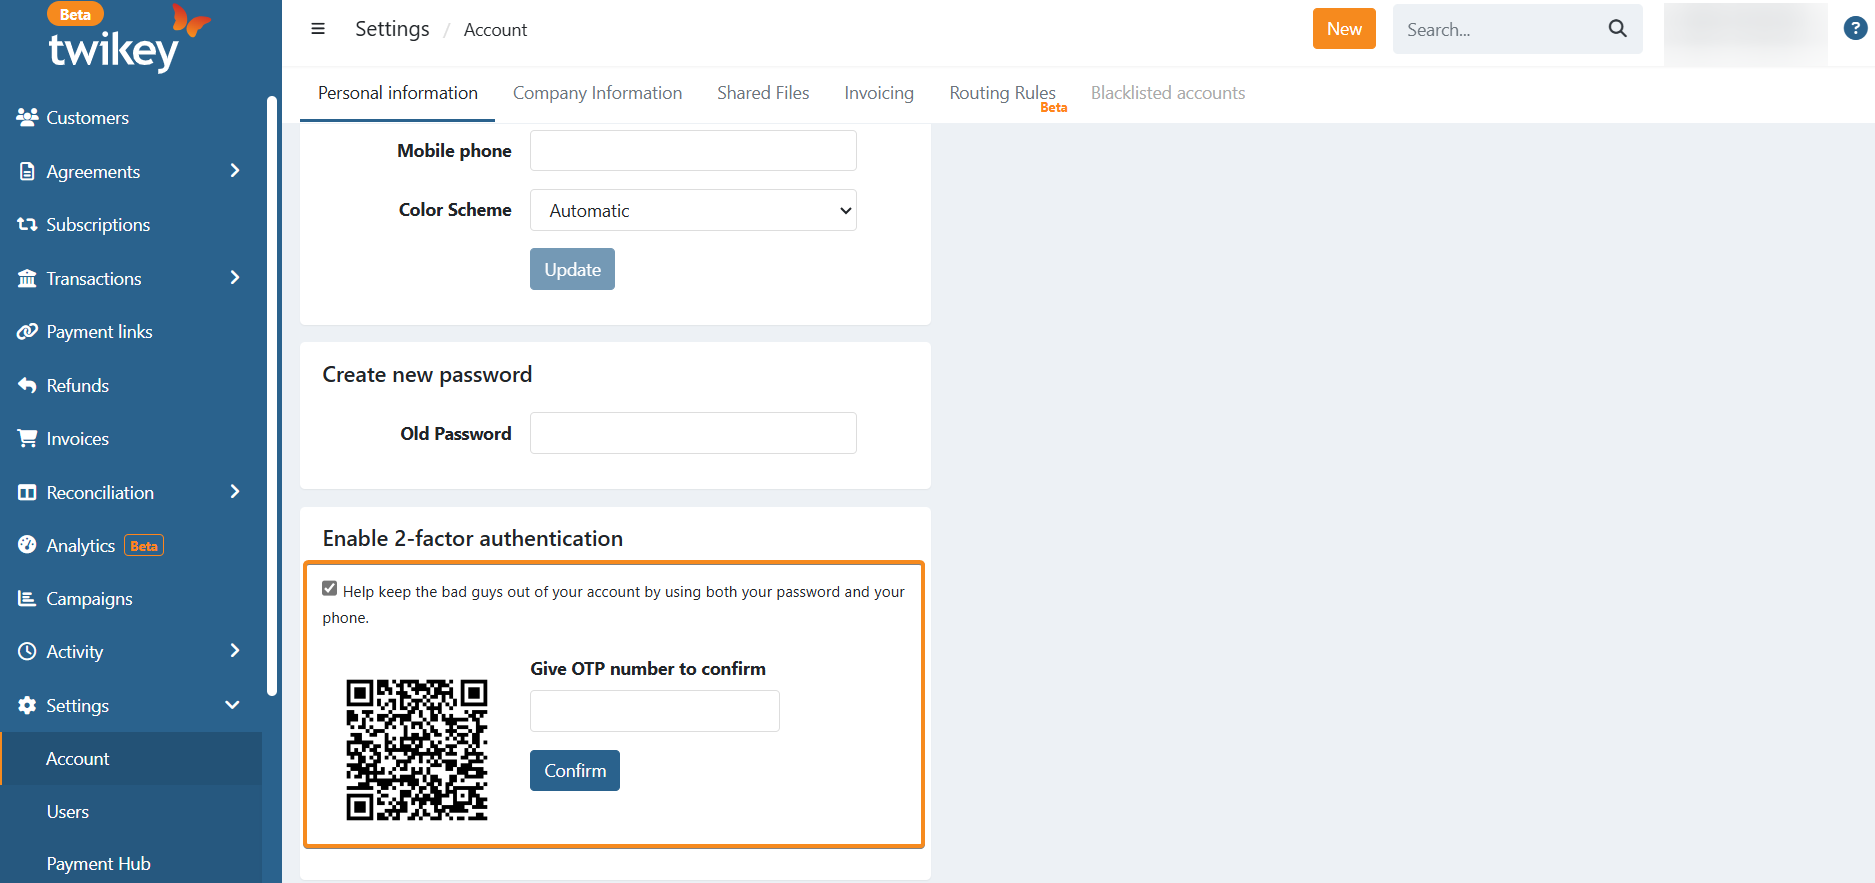Switch to Company Information tab
This screenshot has width=1875, height=883.
597,93
